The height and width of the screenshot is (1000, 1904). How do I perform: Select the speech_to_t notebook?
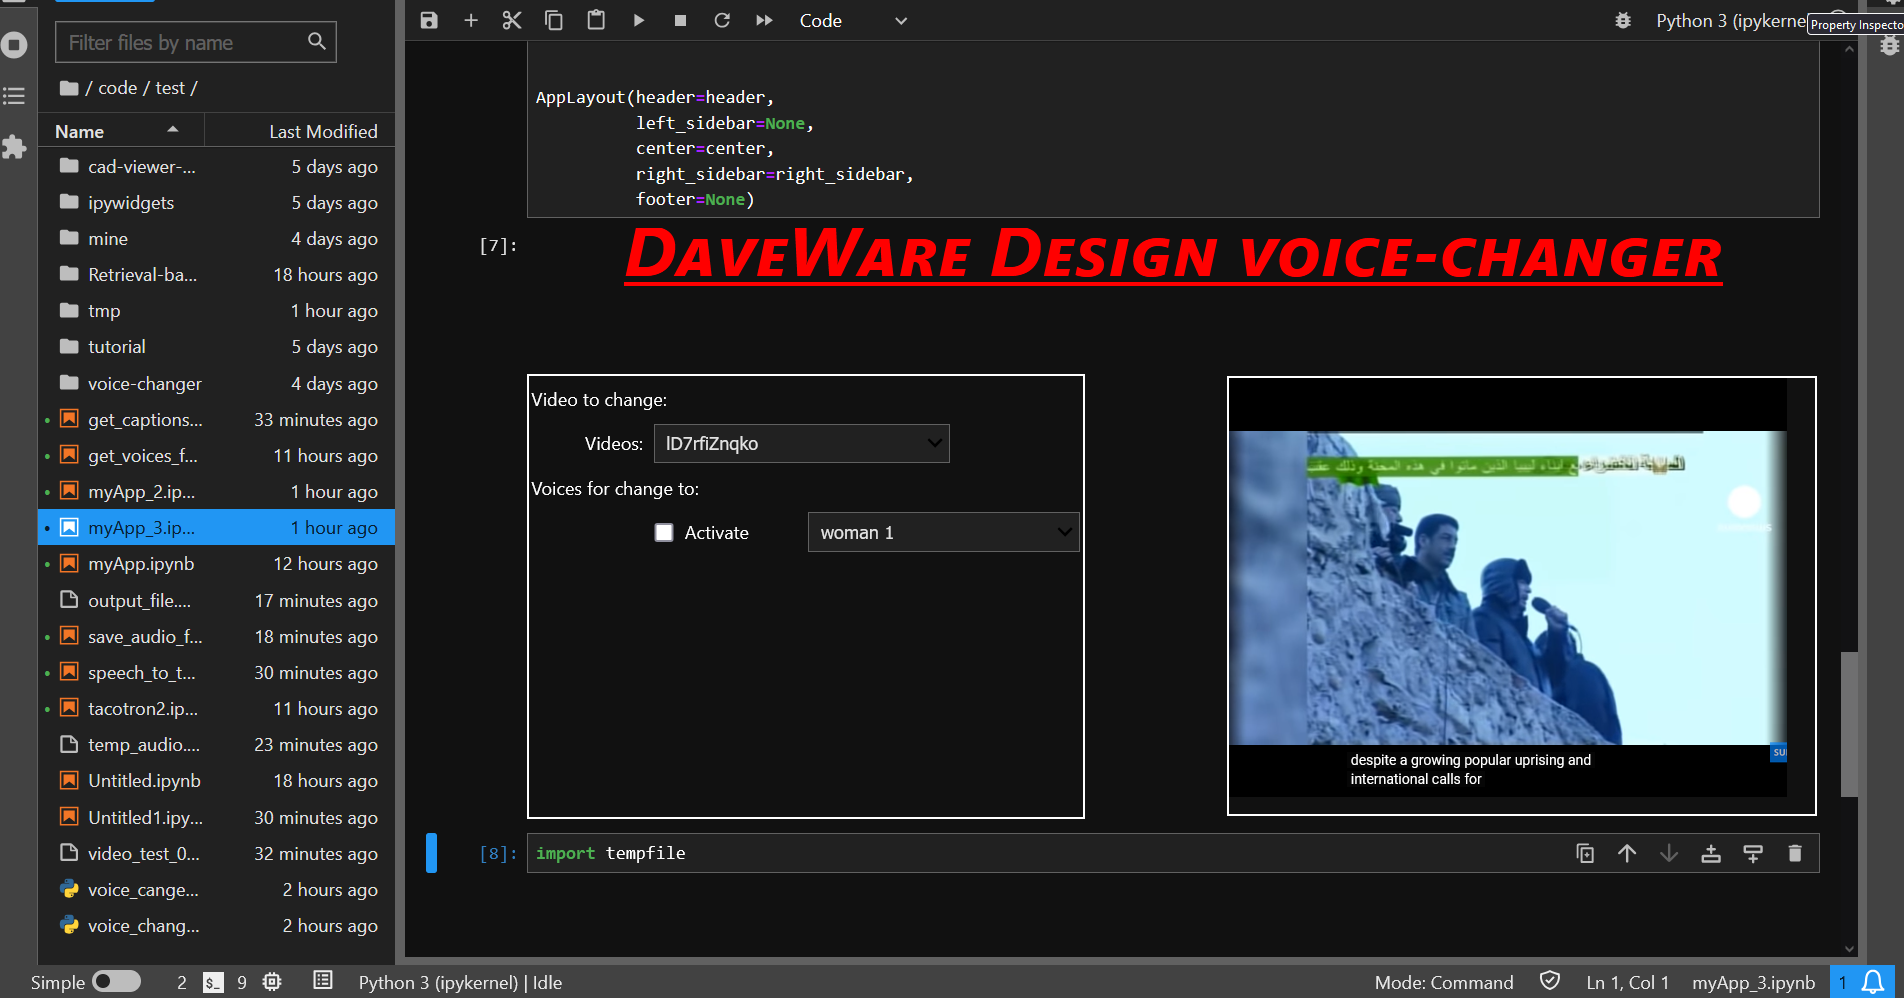pyautogui.click(x=216, y=673)
